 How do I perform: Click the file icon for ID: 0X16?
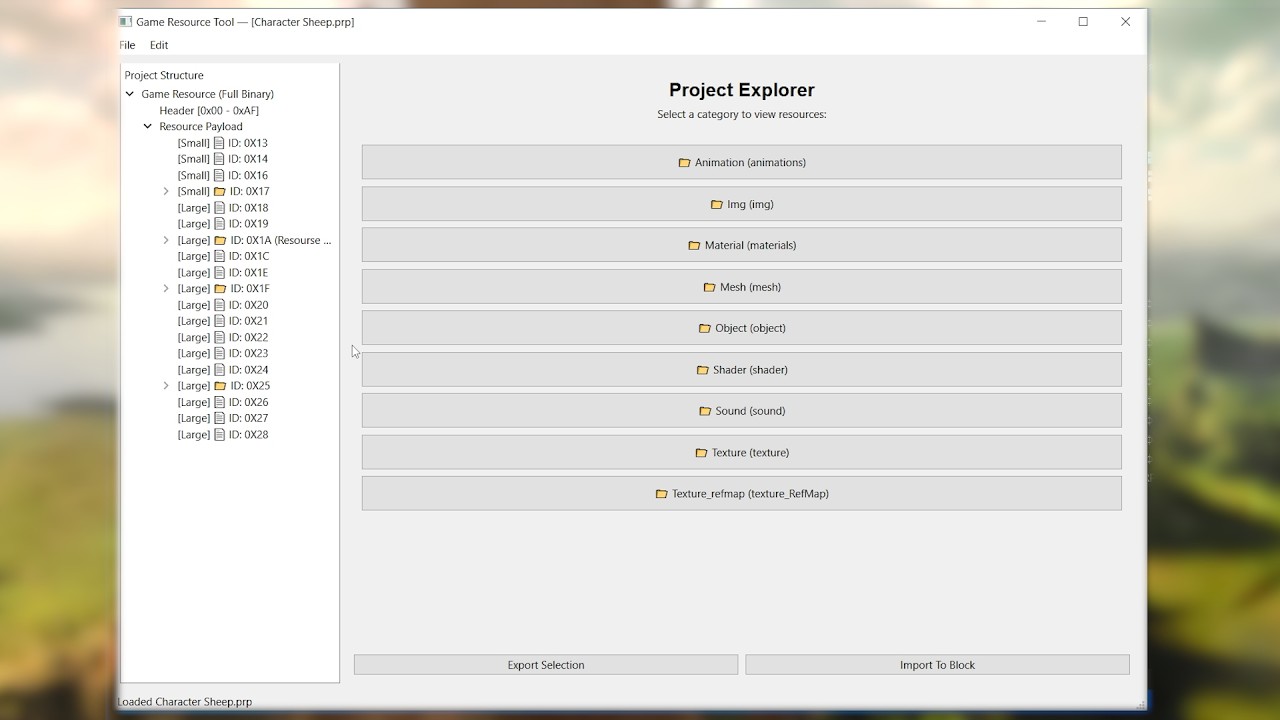(x=219, y=175)
